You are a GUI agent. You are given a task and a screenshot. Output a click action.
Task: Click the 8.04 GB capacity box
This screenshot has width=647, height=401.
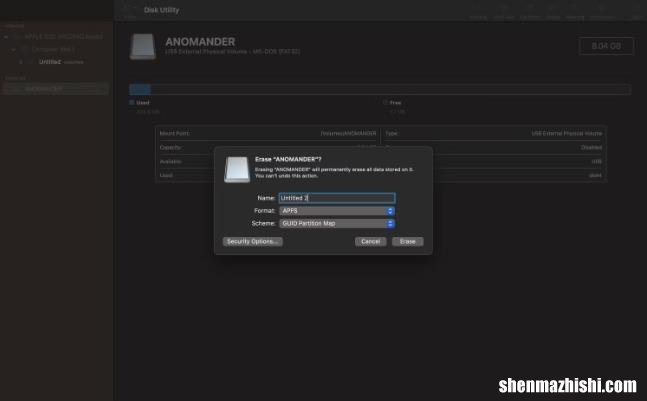coord(606,46)
